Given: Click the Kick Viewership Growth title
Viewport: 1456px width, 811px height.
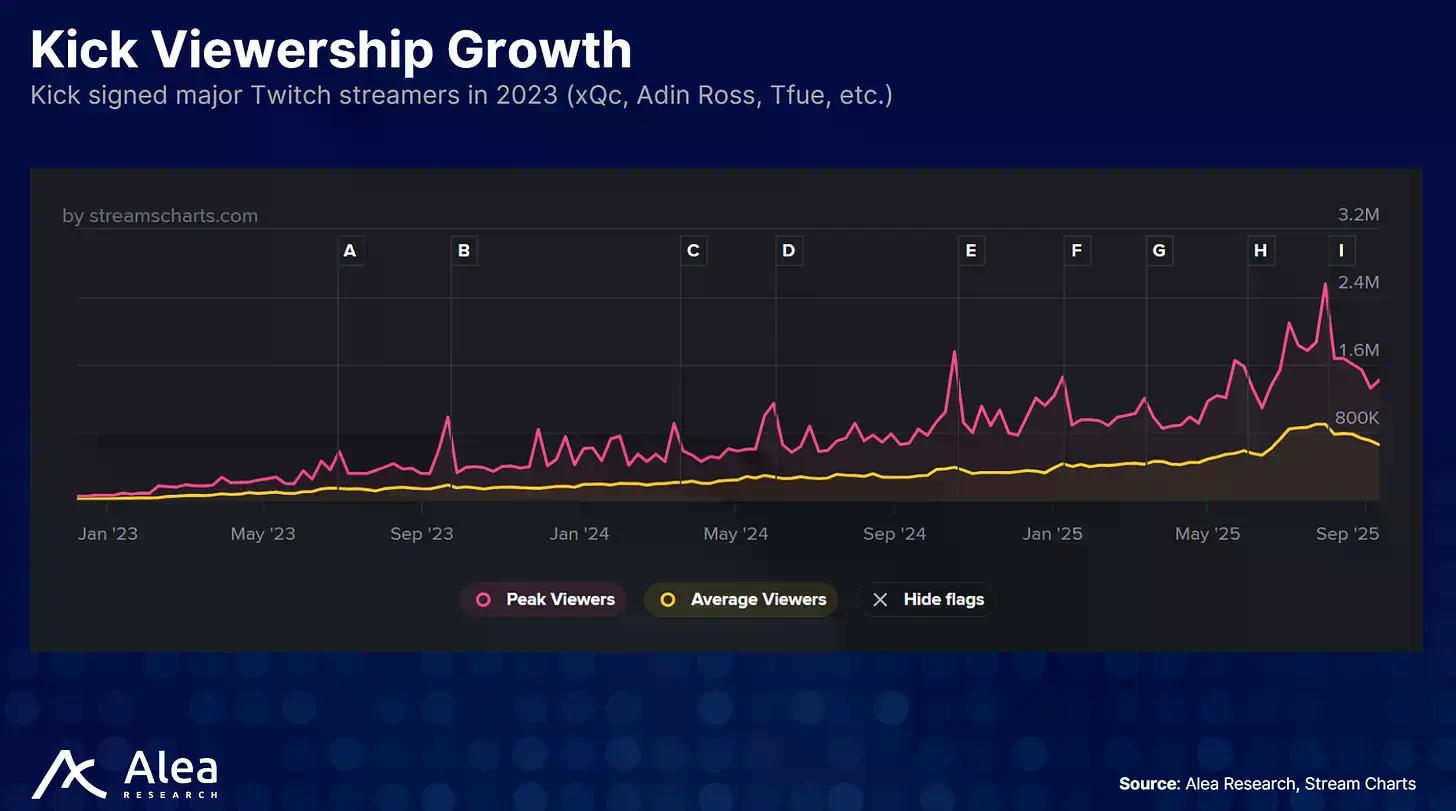Looking at the screenshot, I should click(x=331, y=50).
